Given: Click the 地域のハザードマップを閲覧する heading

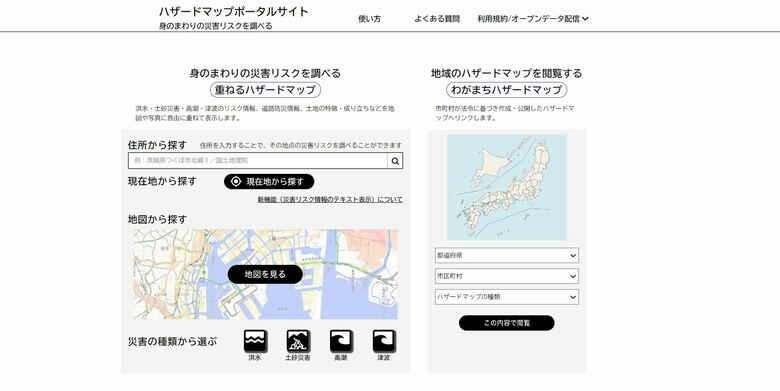Looking at the screenshot, I should click(506, 73).
